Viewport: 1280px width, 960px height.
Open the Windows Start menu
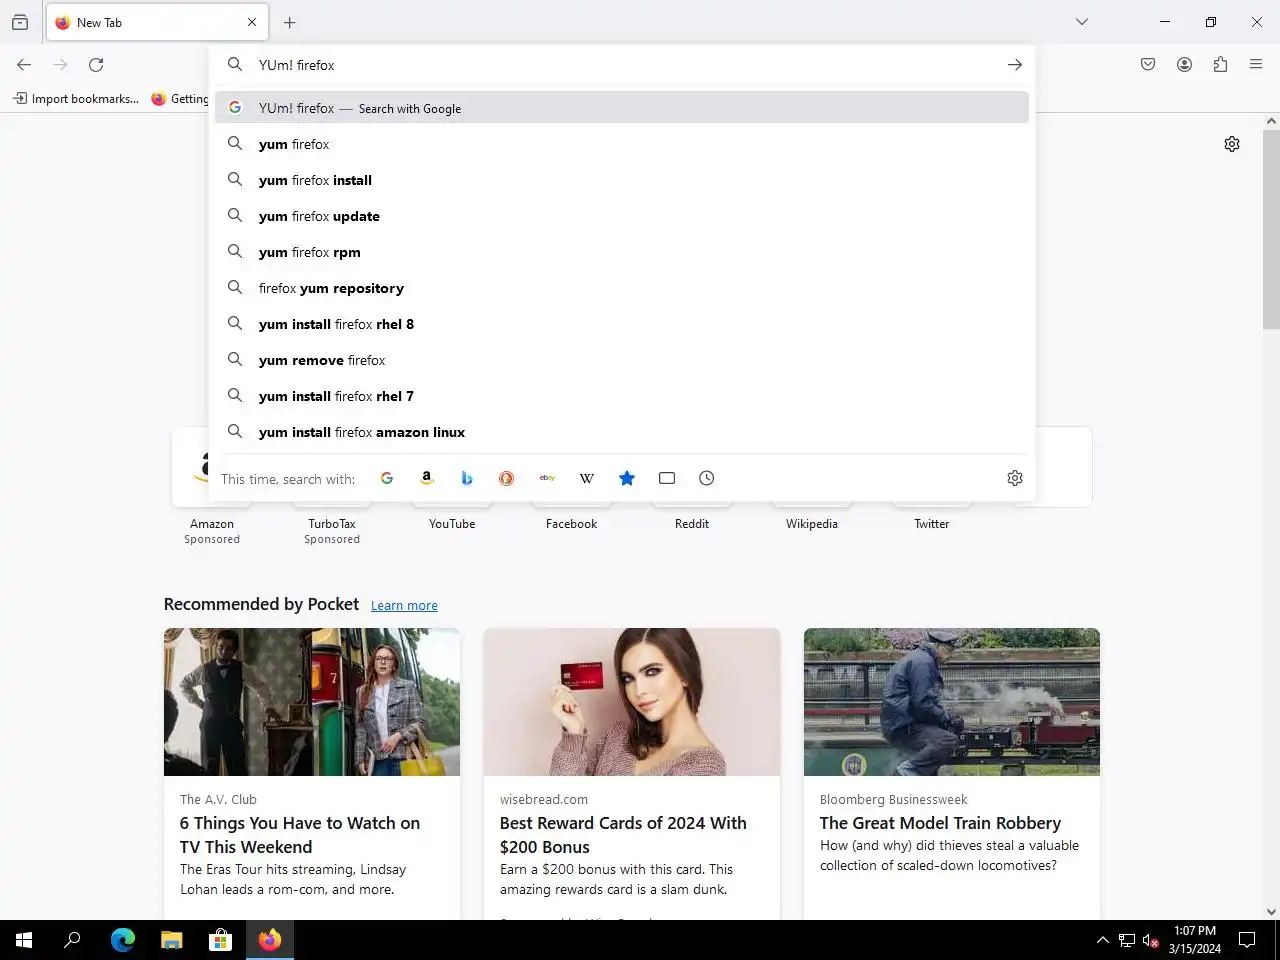[x=24, y=940]
